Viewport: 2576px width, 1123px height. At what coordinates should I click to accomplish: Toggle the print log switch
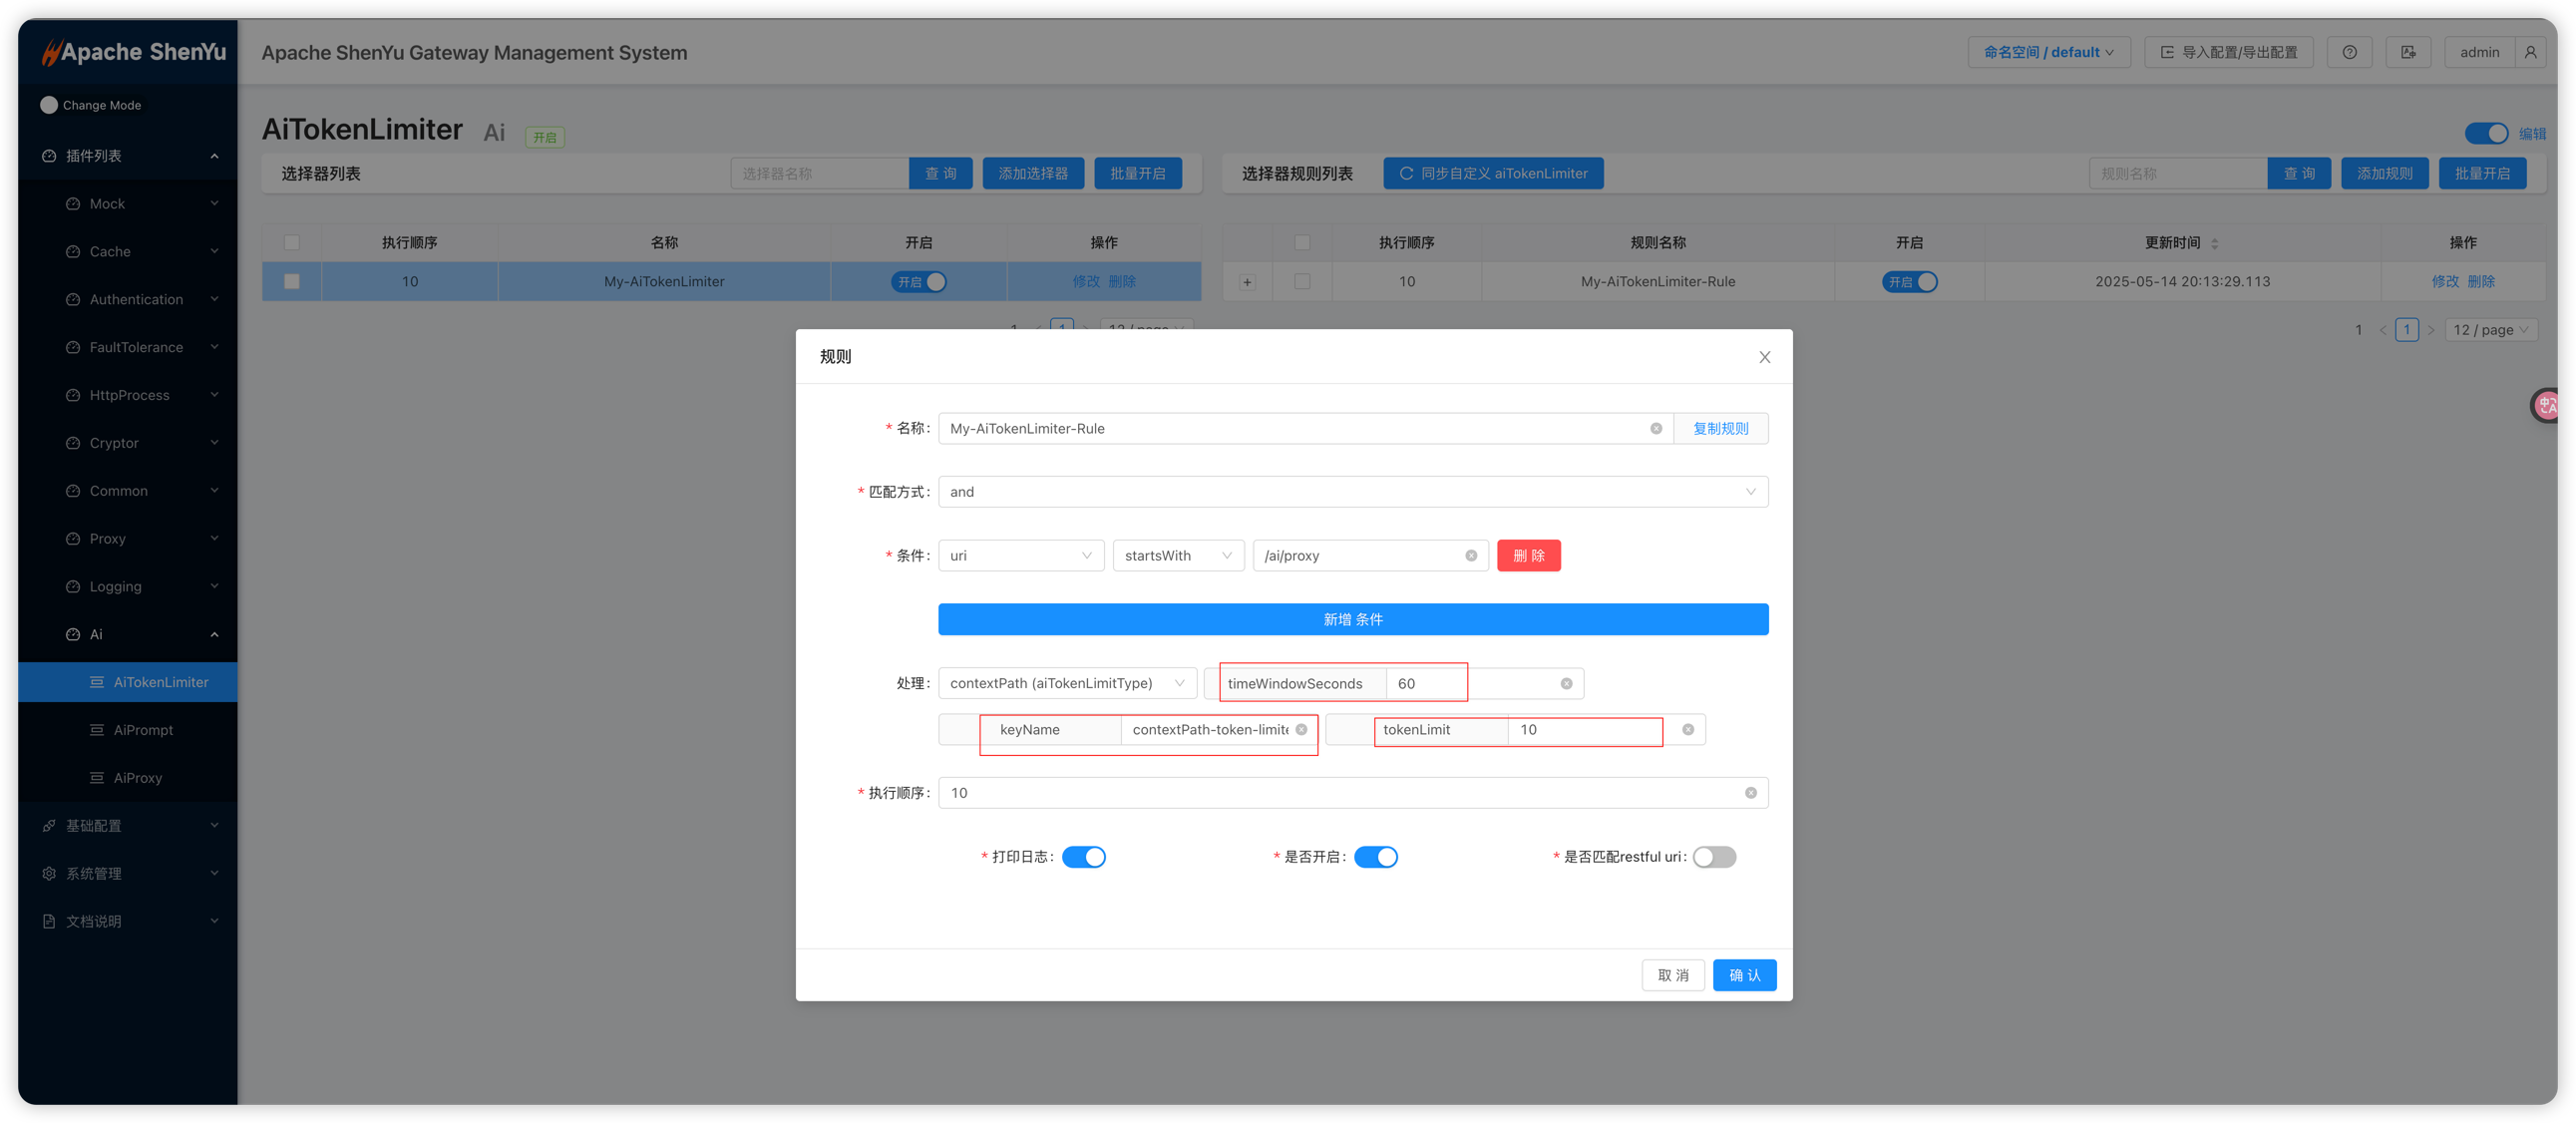tap(1083, 857)
